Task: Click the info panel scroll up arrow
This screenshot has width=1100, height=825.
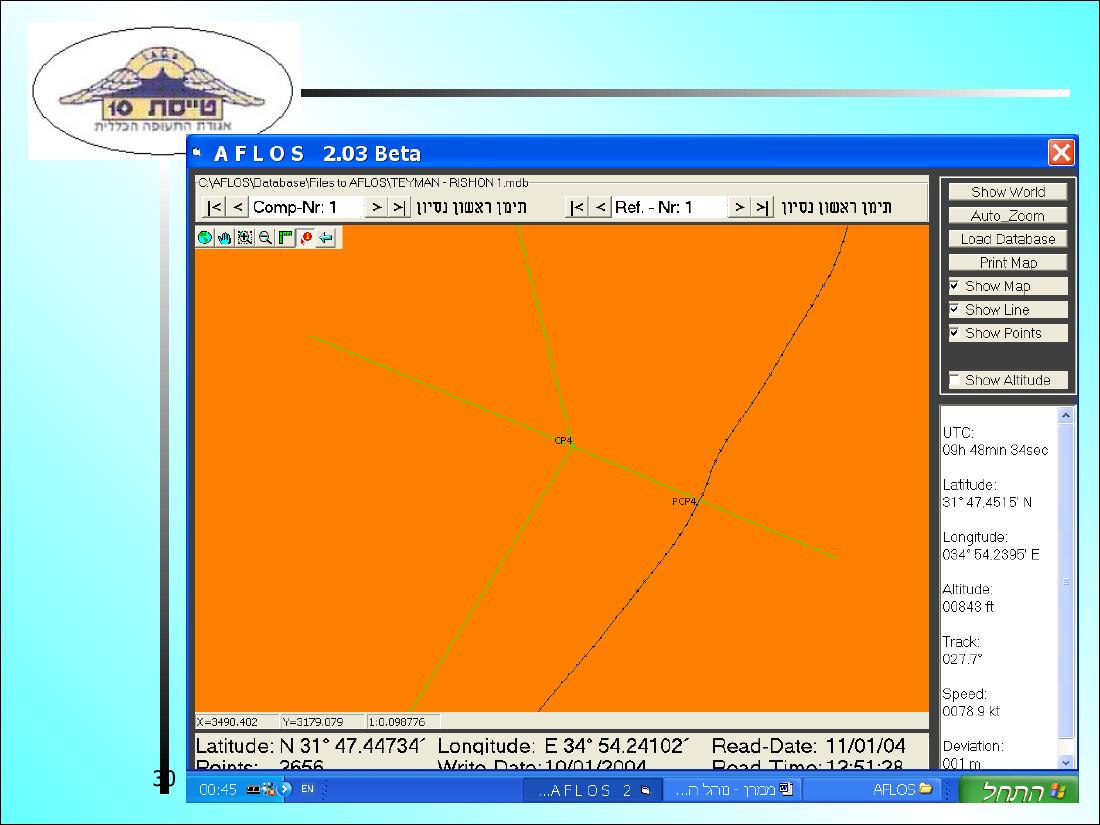Action: (1066, 415)
